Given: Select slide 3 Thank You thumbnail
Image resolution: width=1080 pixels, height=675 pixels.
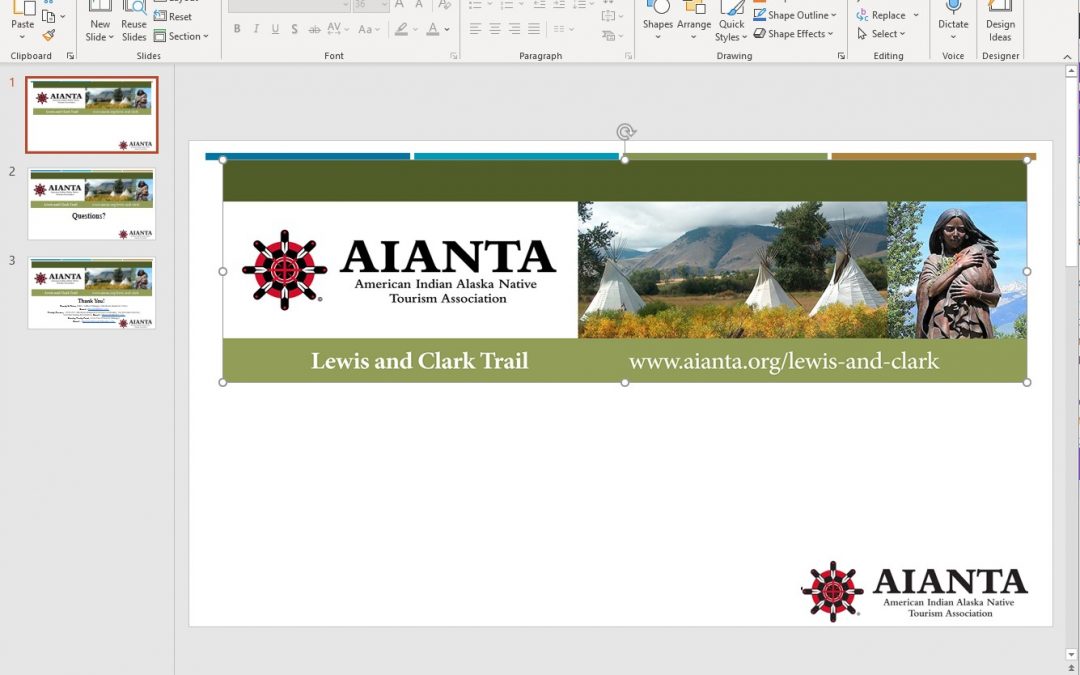Looking at the screenshot, I should [x=92, y=293].
